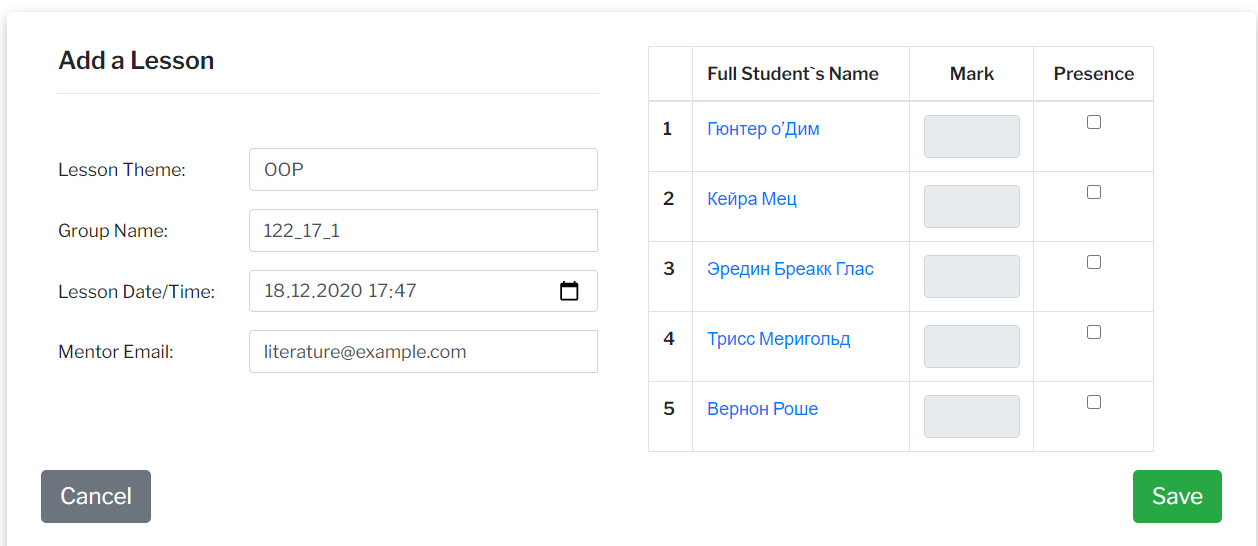This screenshot has width=1258, height=546.
Task: Open student link Гюнтер о'Дим
Action: pyautogui.click(x=763, y=129)
